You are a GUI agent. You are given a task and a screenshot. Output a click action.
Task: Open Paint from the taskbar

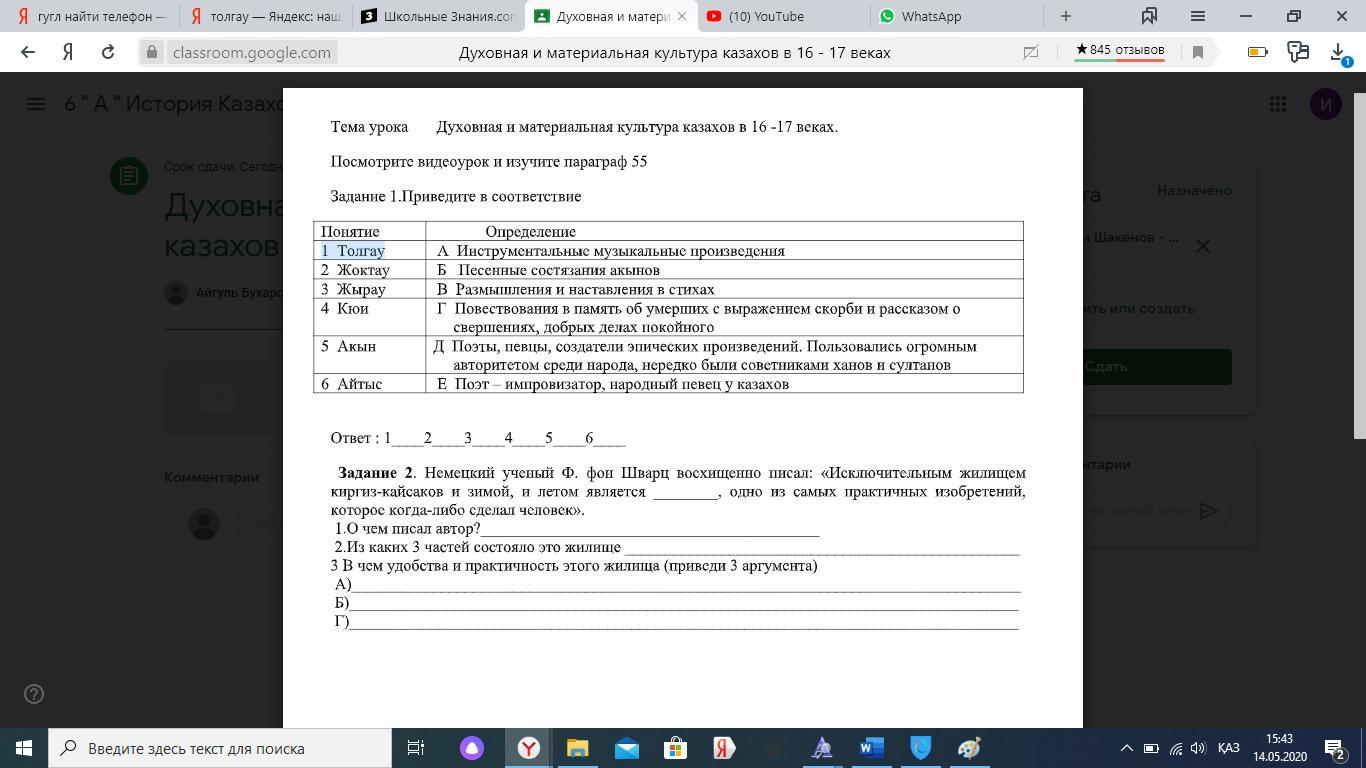point(969,748)
